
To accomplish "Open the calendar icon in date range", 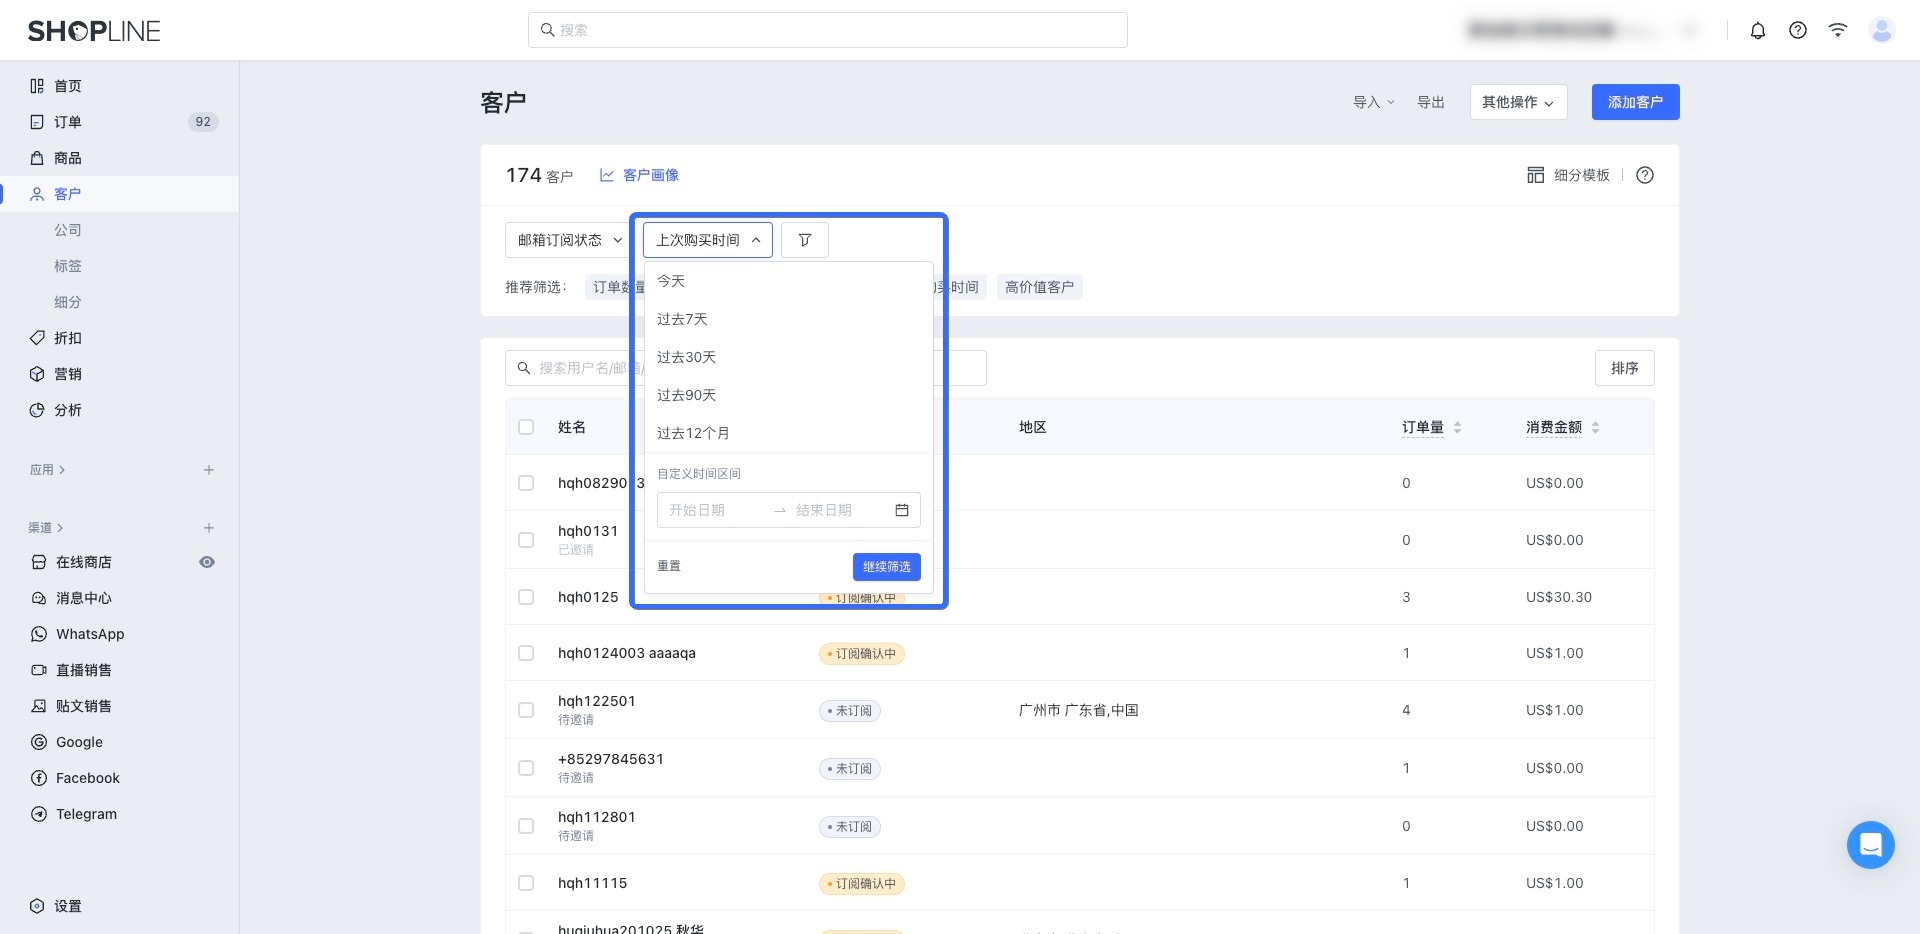I will (901, 510).
